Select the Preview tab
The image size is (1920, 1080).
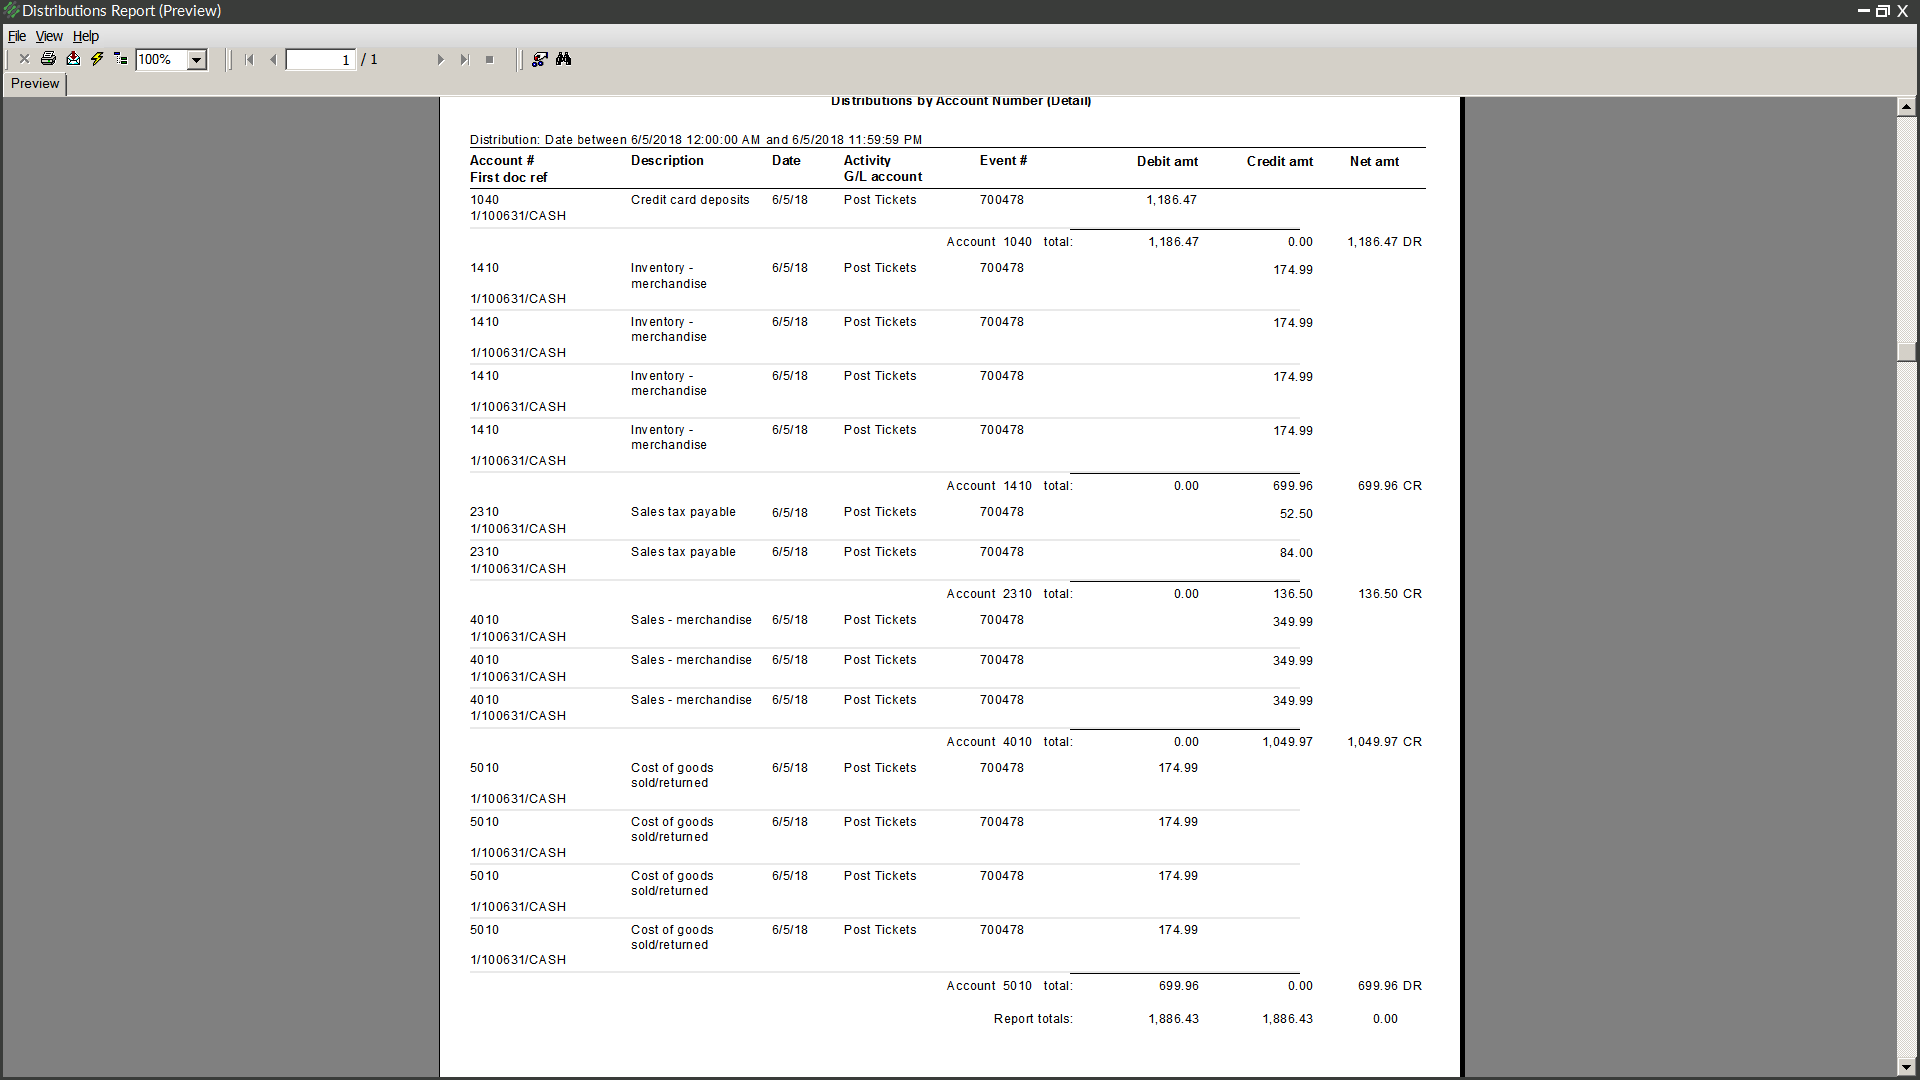35,84
